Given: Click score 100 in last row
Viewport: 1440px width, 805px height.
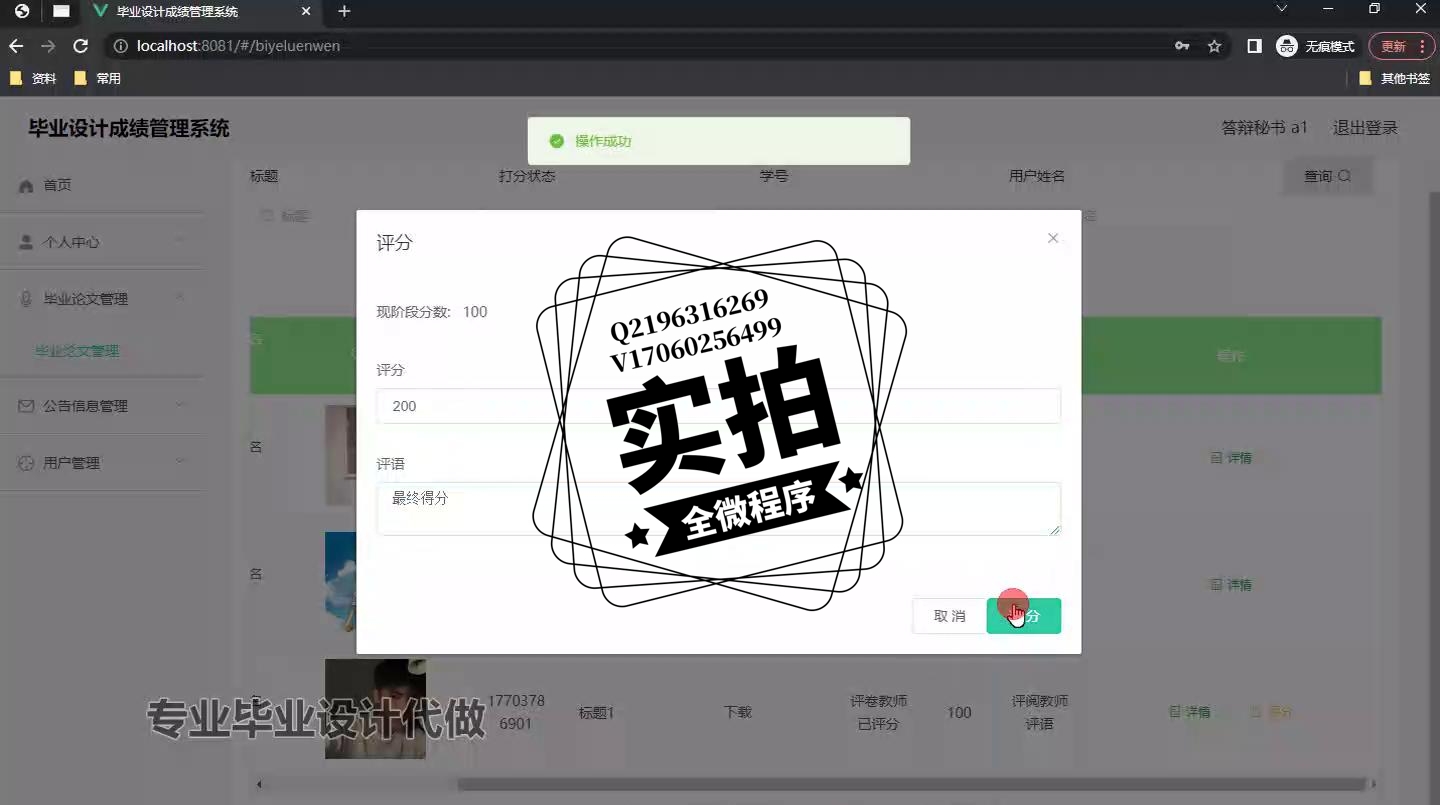Looking at the screenshot, I should 959,712.
